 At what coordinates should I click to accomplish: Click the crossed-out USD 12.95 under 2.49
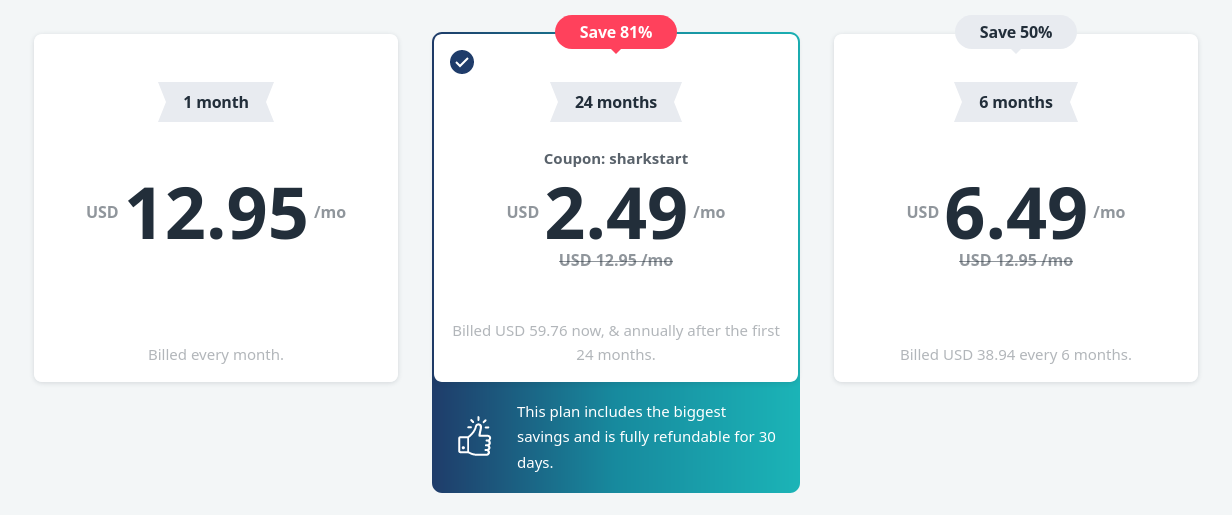(616, 260)
